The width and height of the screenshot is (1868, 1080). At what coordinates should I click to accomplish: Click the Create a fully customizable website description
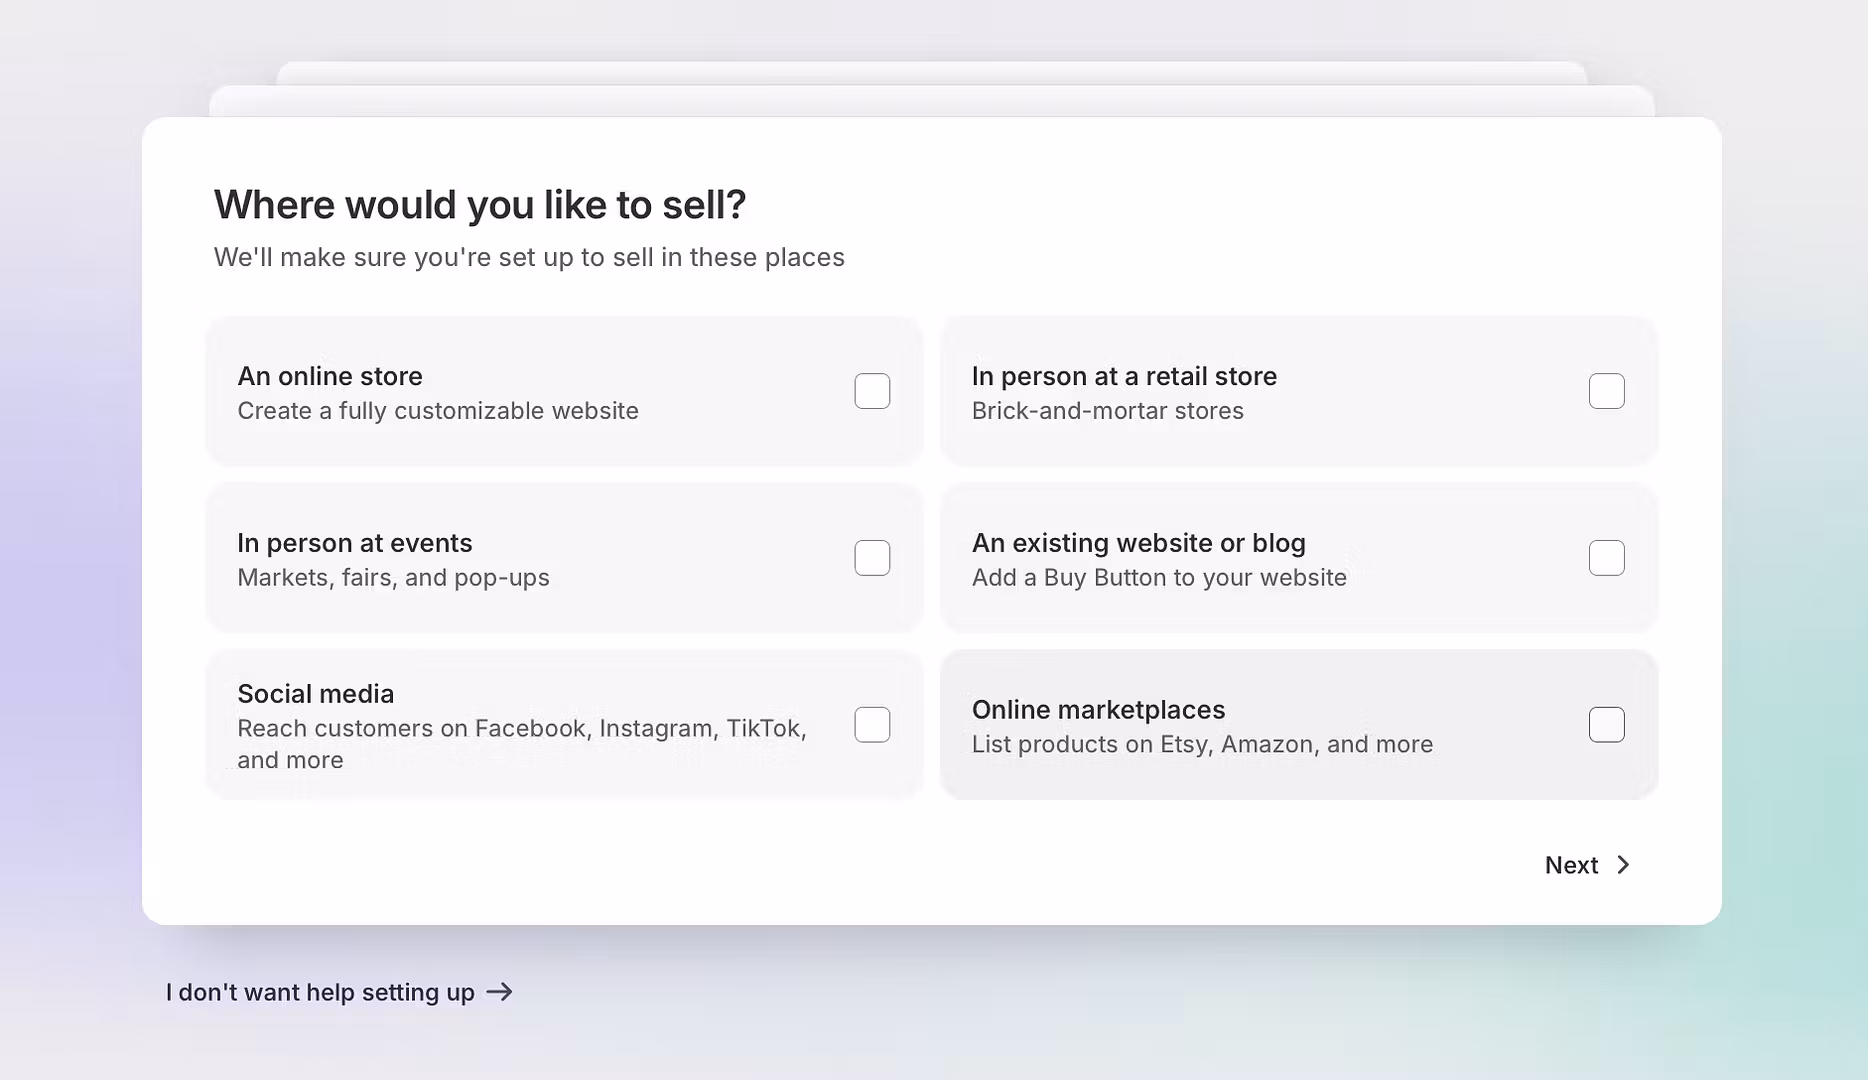click(x=438, y=411)
